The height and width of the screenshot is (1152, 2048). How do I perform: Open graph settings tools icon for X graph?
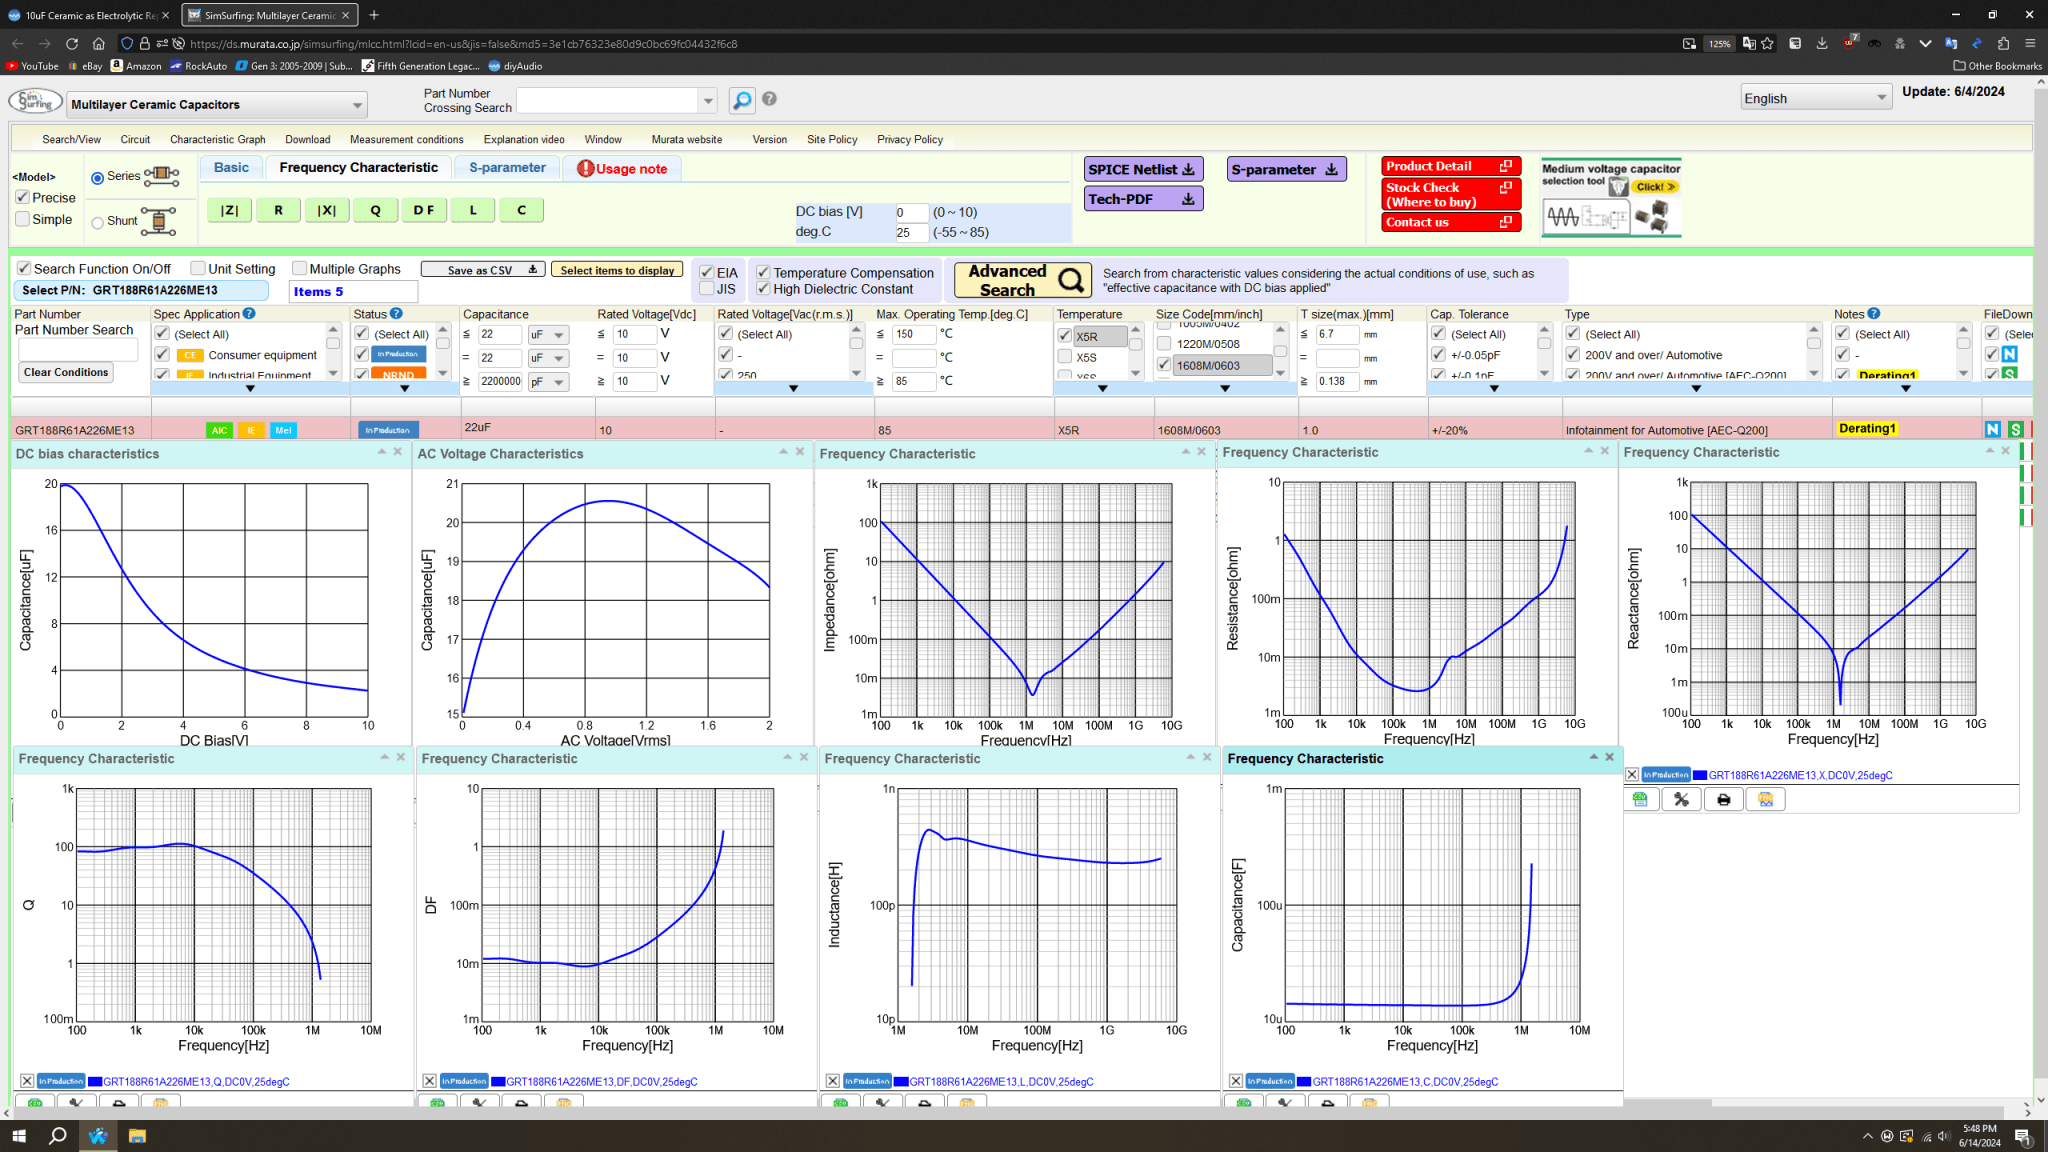tap(1681, 800)
